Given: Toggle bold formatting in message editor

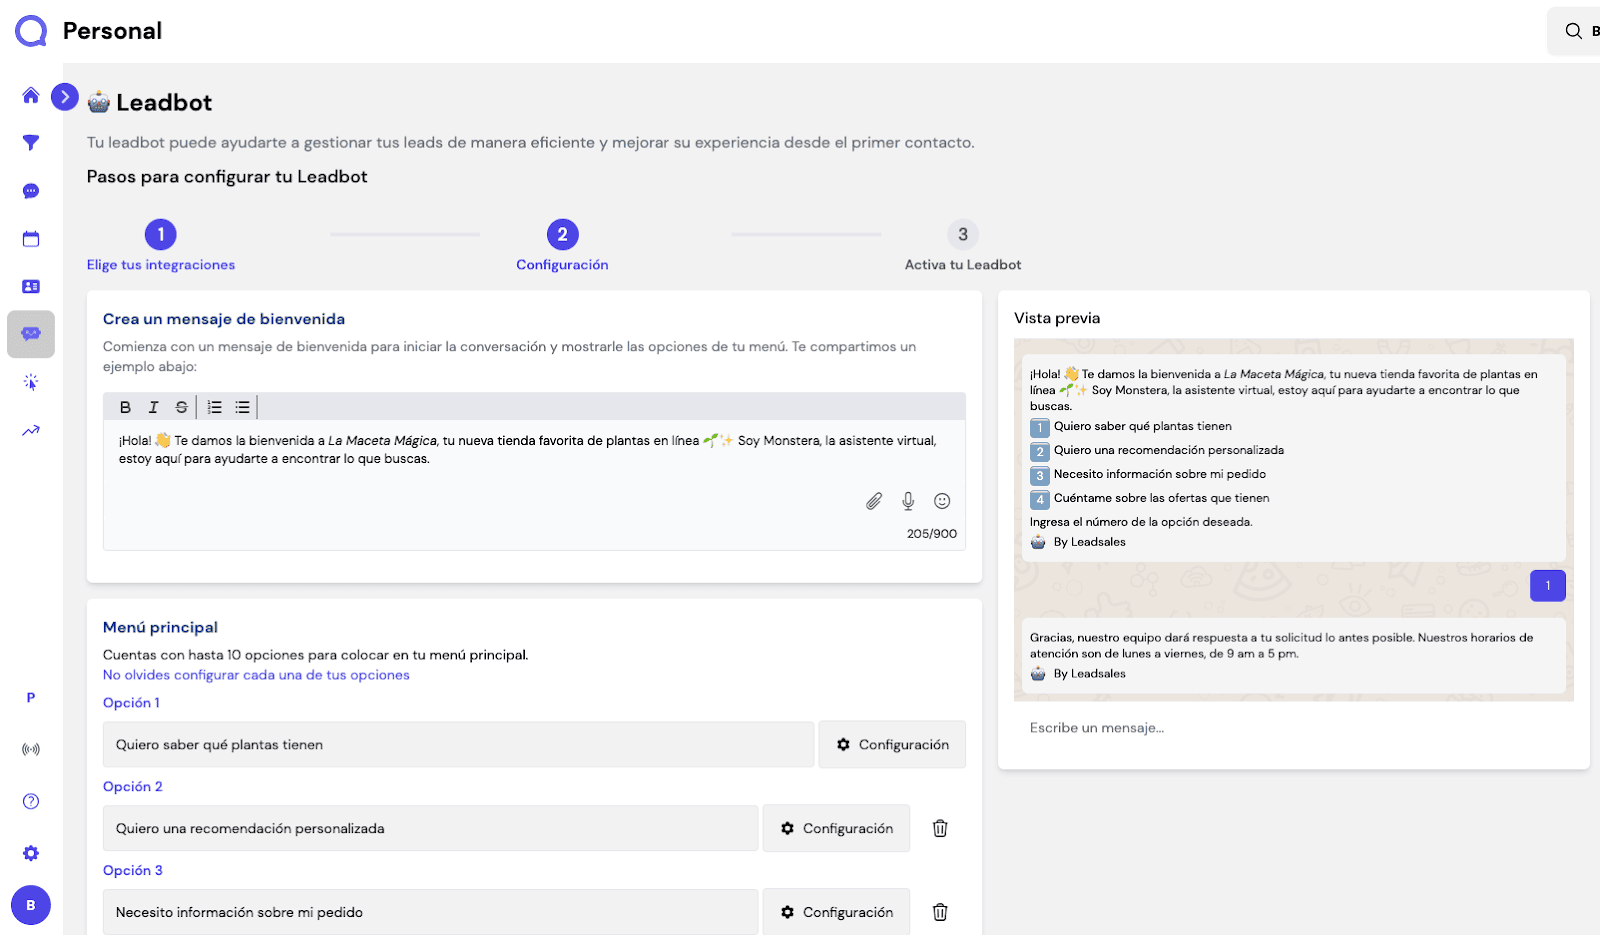Looking at the screenshot, I should 125,407.
